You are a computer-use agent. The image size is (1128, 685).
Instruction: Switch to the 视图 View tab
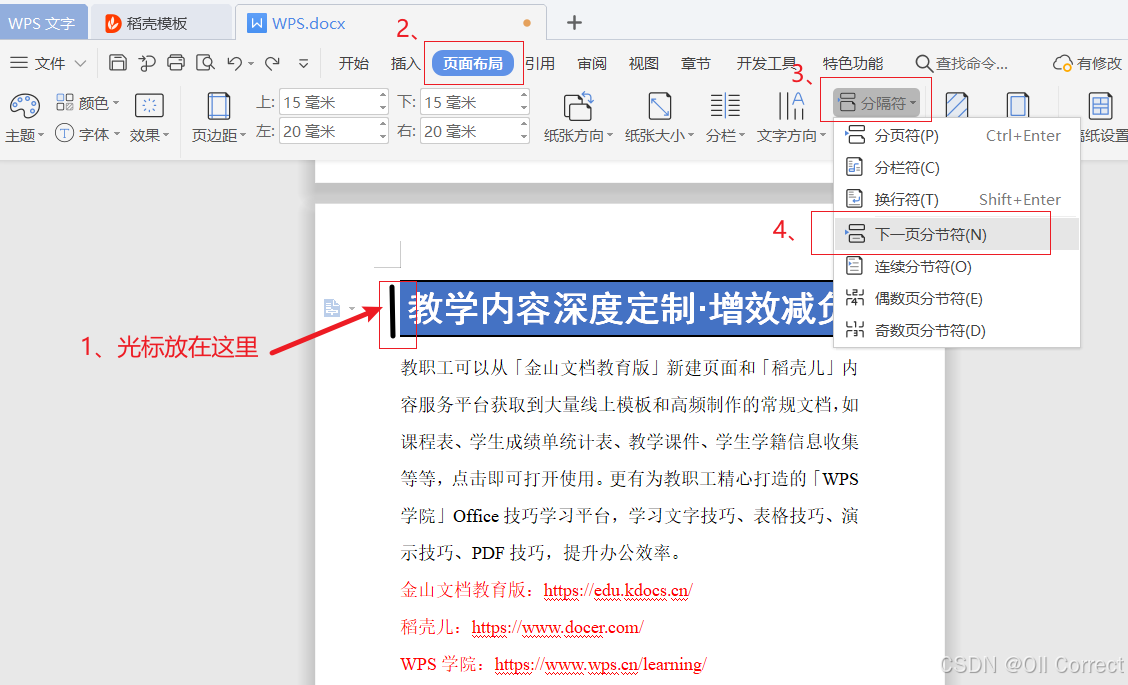click(x=644, y=63)
